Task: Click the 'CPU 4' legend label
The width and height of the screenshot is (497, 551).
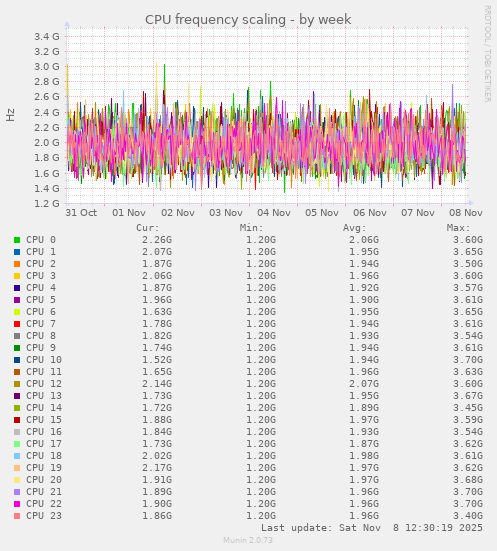Action: tap(41, 288)
